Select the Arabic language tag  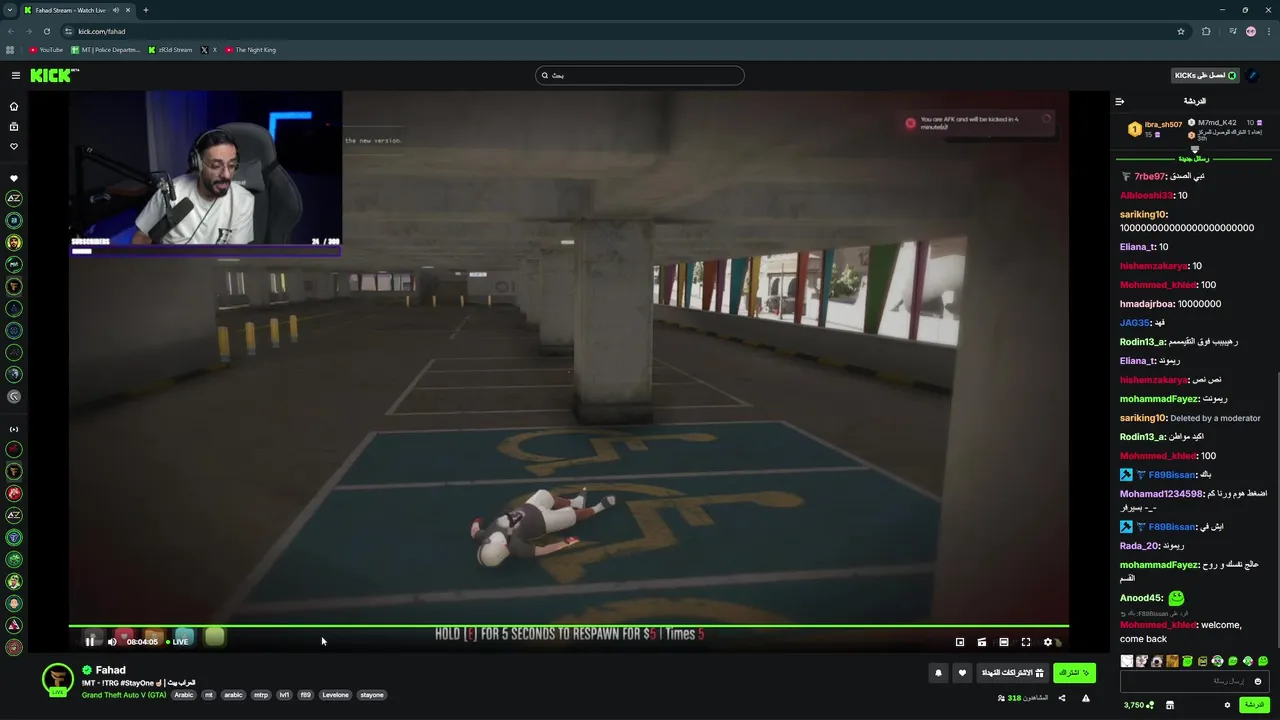tap(184, 695)
